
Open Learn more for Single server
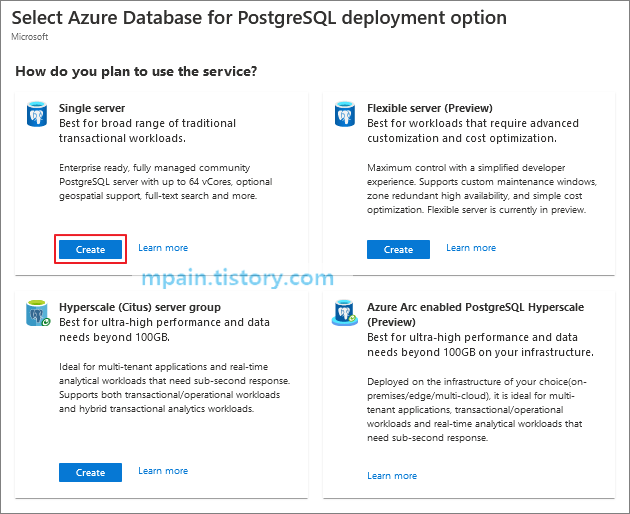163,248
